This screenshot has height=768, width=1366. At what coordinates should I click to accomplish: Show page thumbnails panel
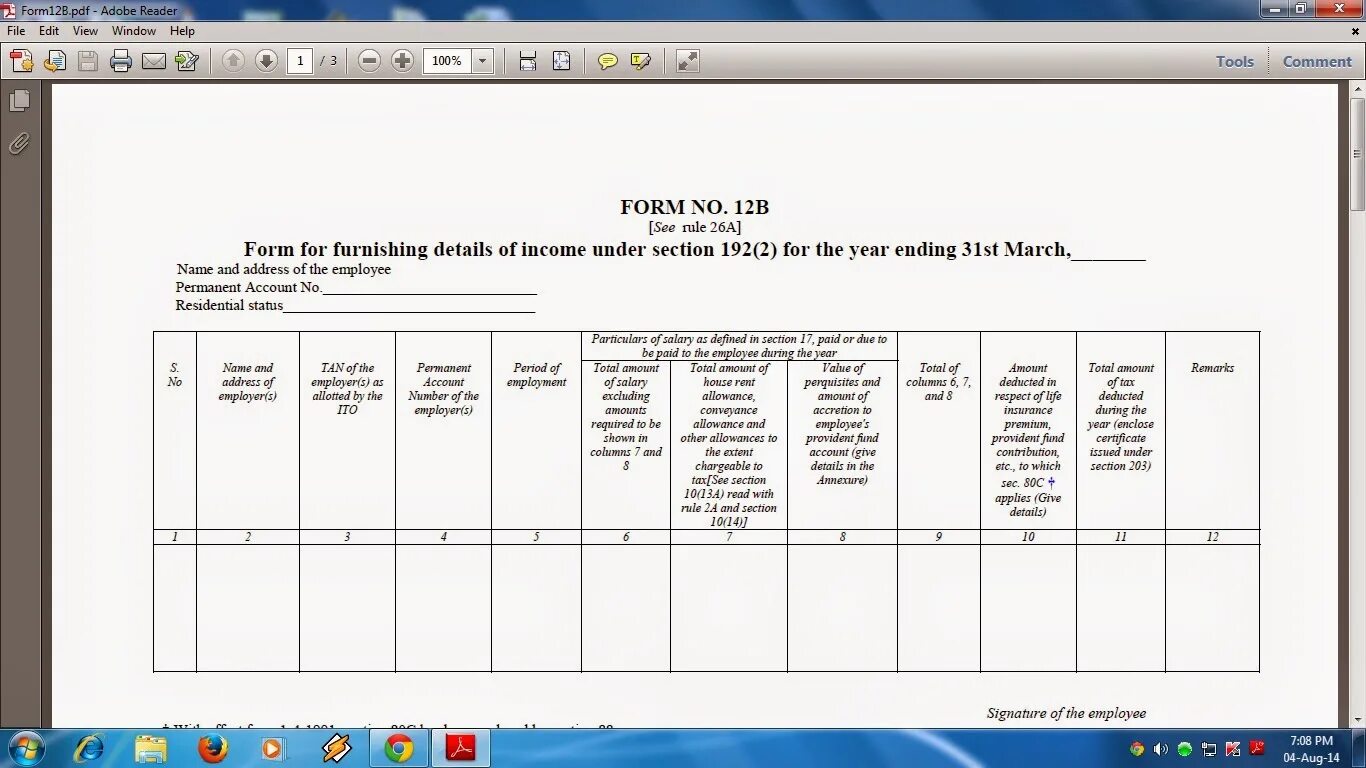(19, 100)
